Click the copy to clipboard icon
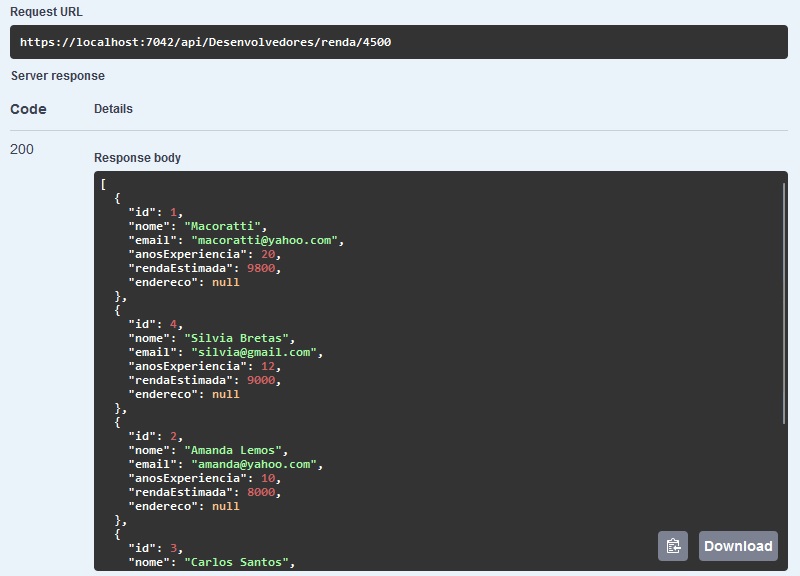 pyautogui.click(x=673, y=546)
